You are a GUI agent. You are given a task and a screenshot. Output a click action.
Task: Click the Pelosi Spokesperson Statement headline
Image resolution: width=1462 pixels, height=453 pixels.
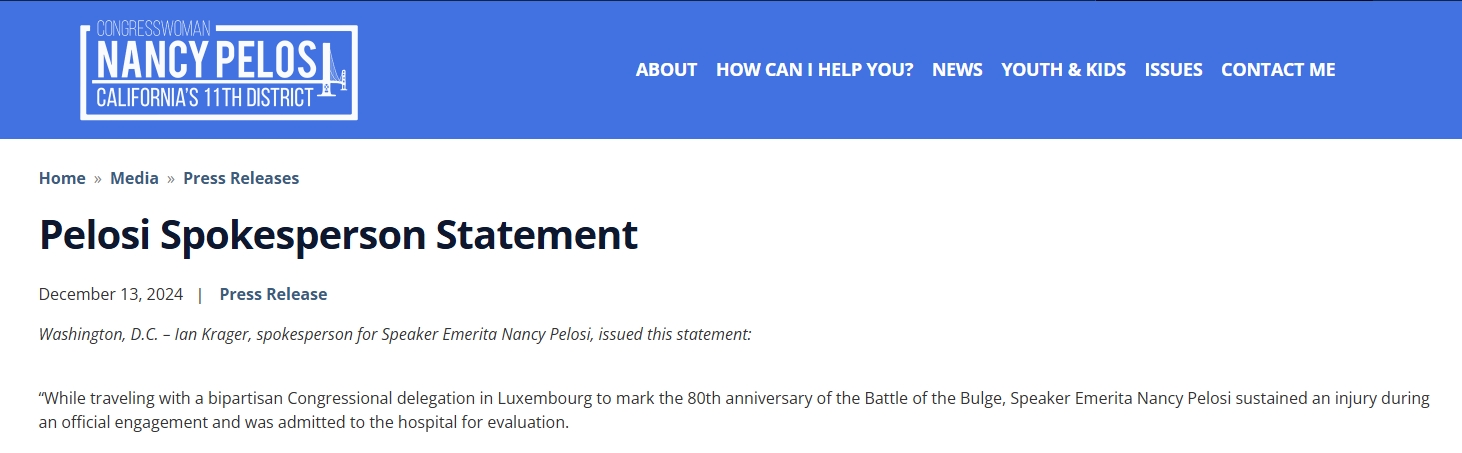[x=338, y=235]
